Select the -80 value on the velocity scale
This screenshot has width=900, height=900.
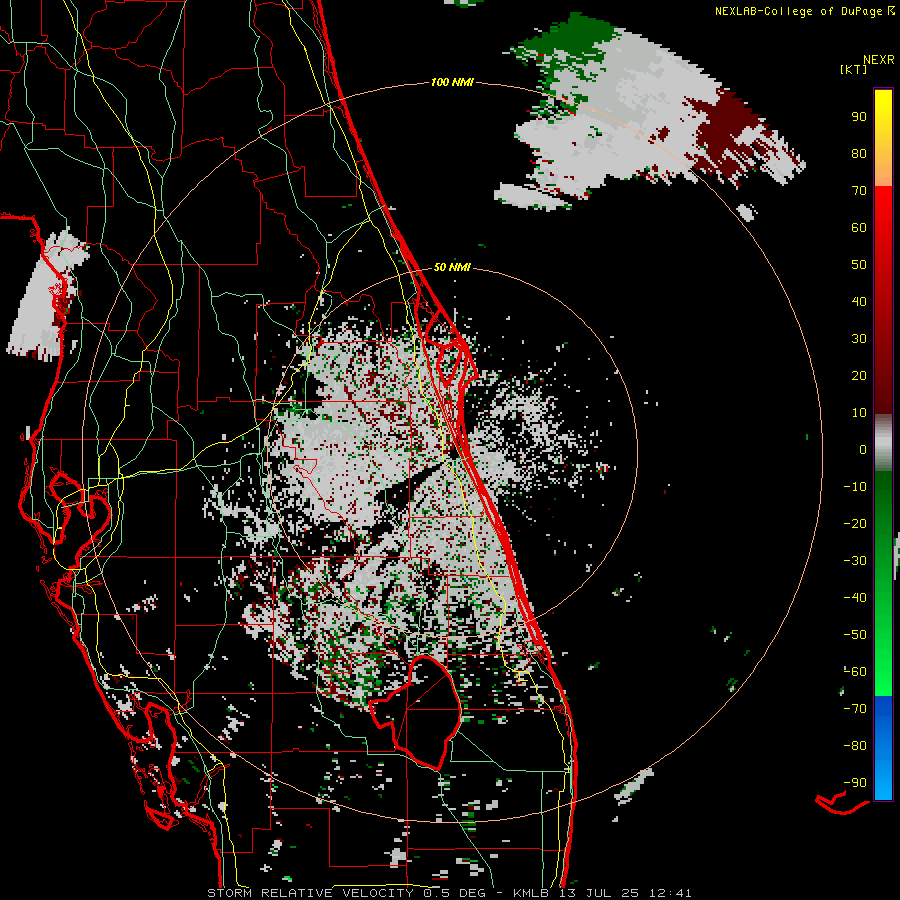pyautogui.click(x=855, y=746)
